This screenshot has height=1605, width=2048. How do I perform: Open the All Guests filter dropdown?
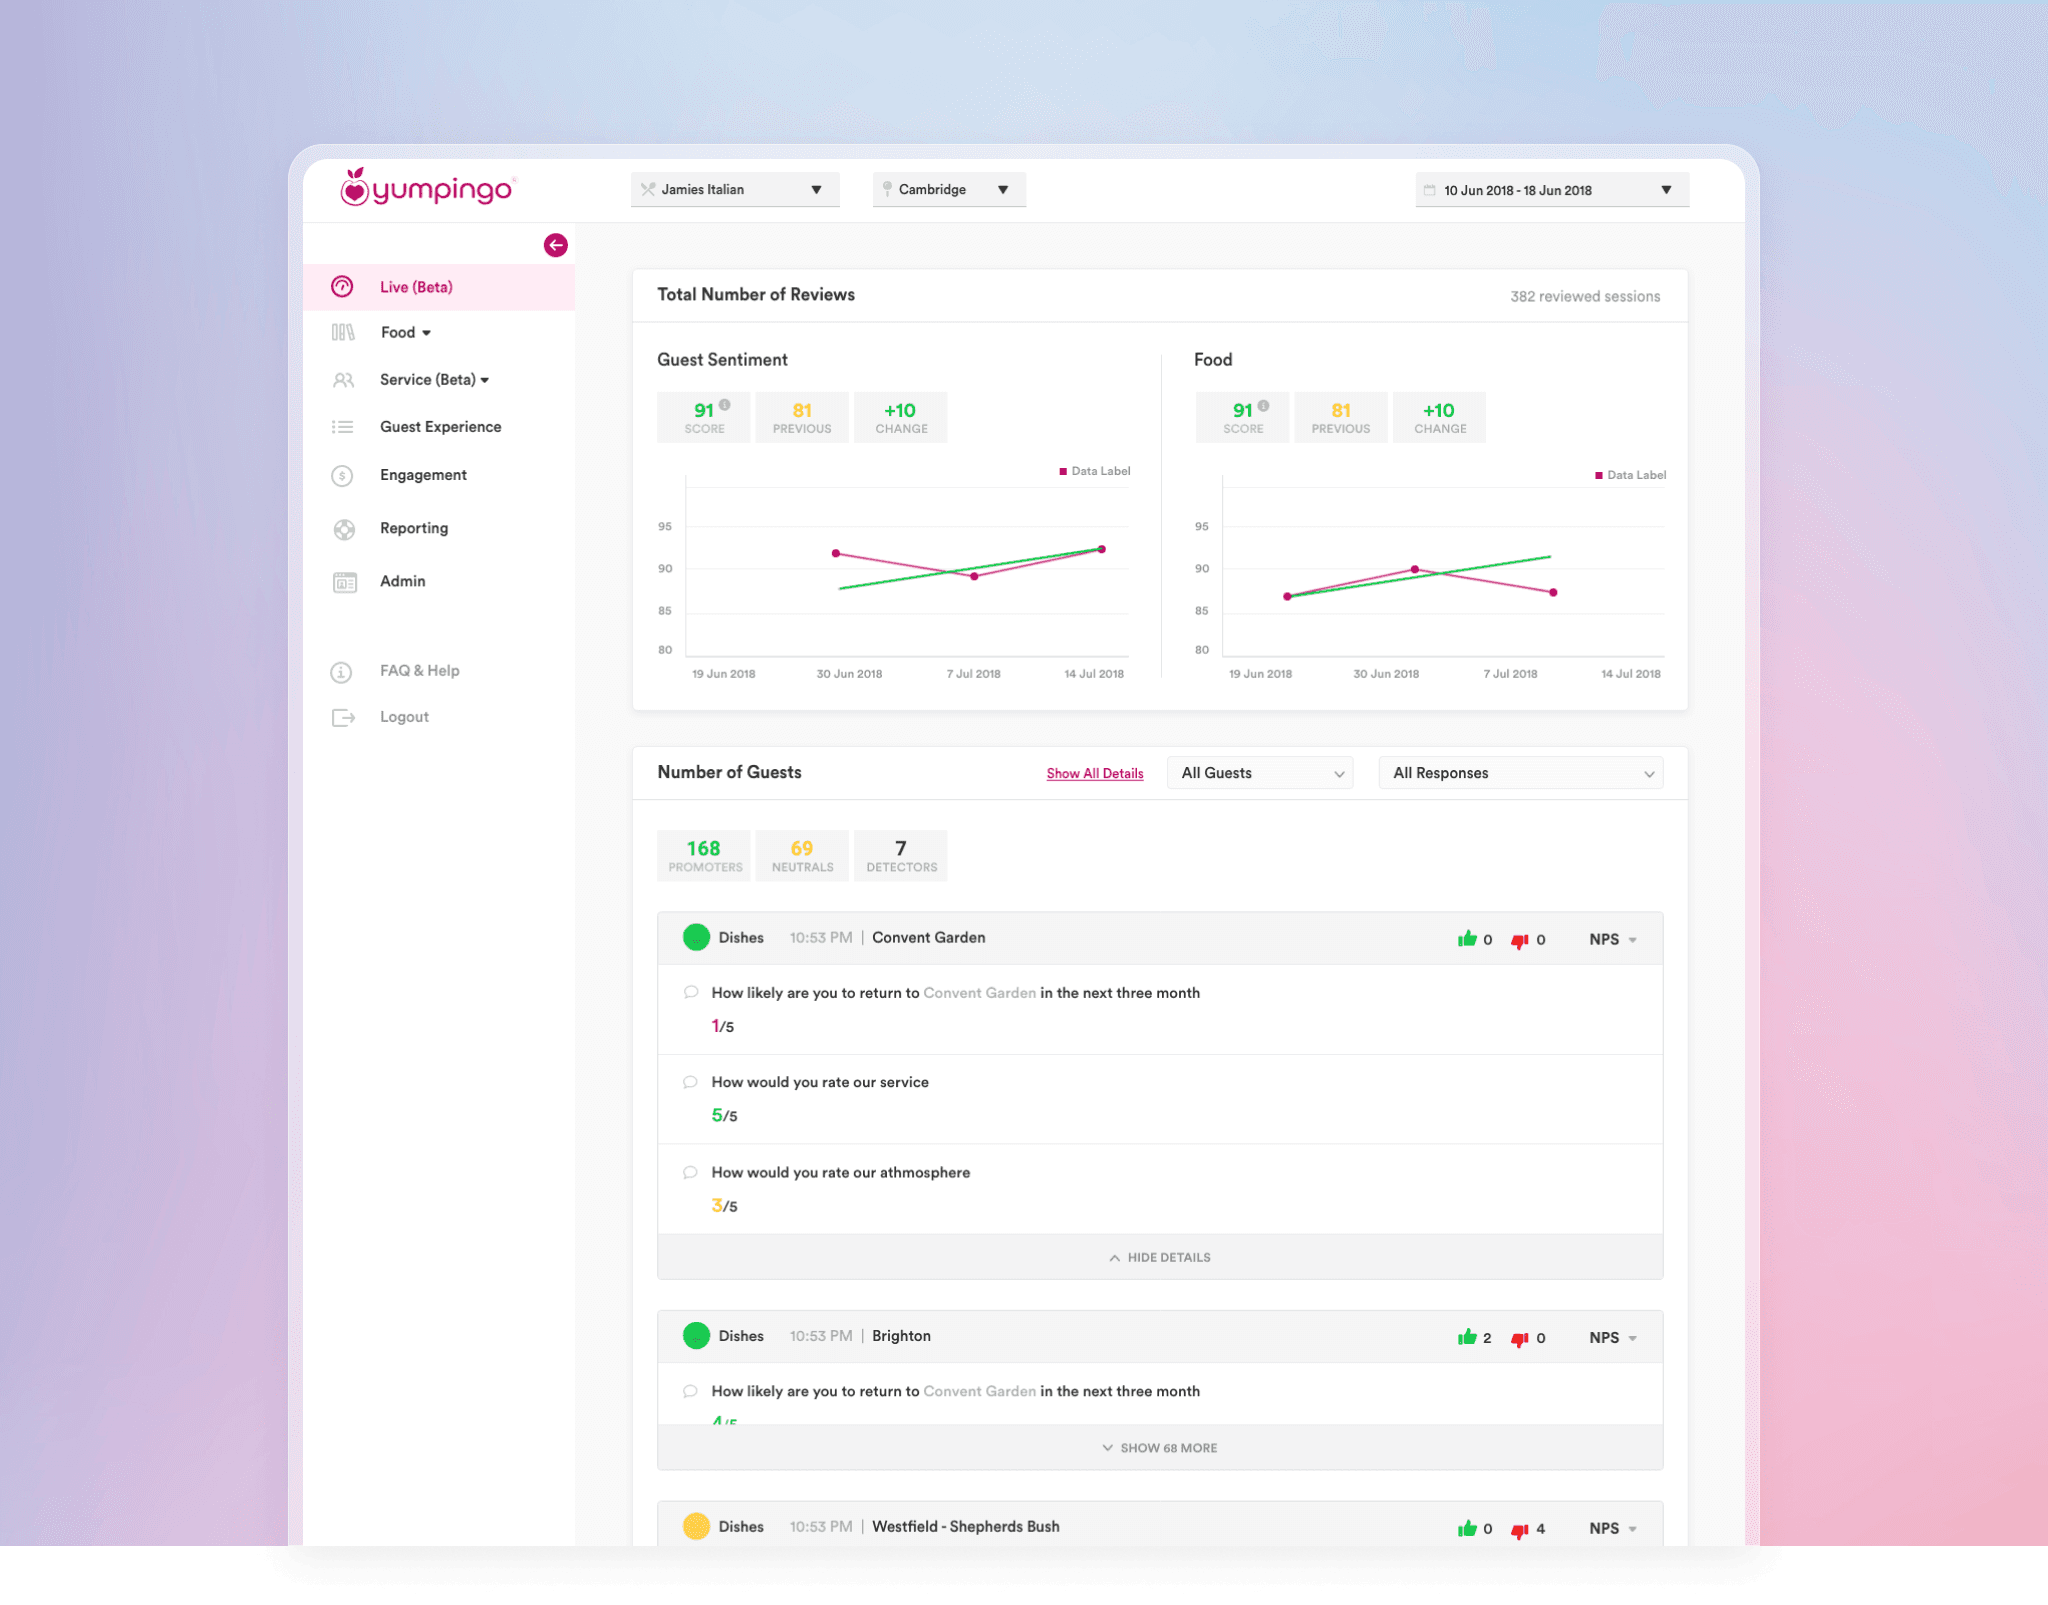coord(1260,773)
